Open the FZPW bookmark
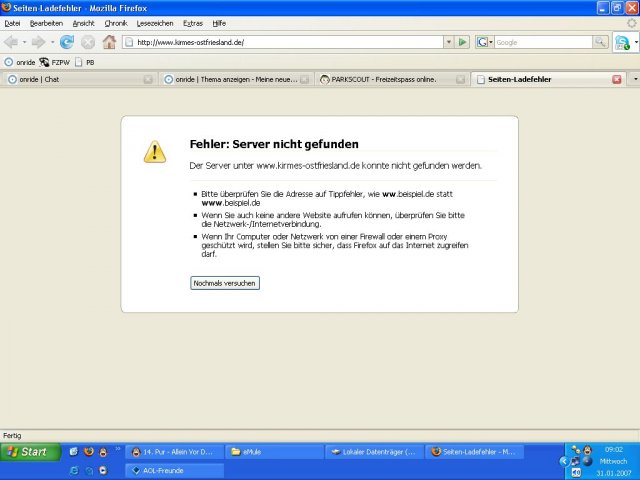Image resolution: width=640 pixels, height=480 pixels. [x=56, y=62]
